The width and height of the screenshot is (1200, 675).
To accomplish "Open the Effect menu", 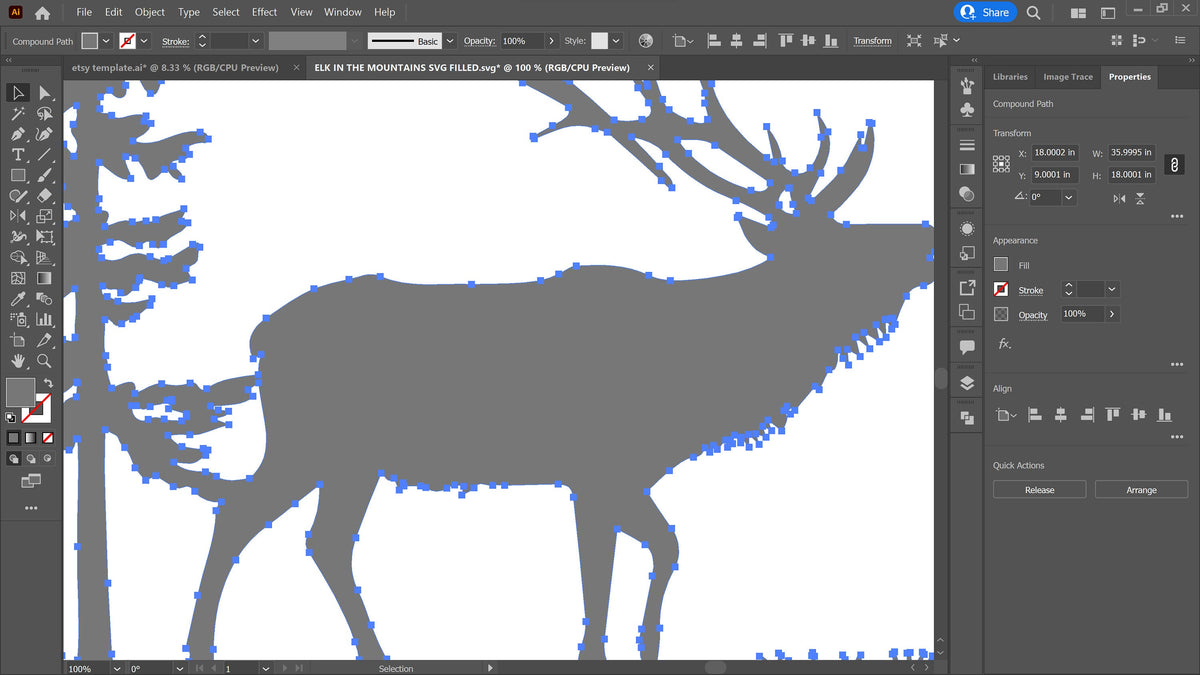I will (x=265, y=12).
